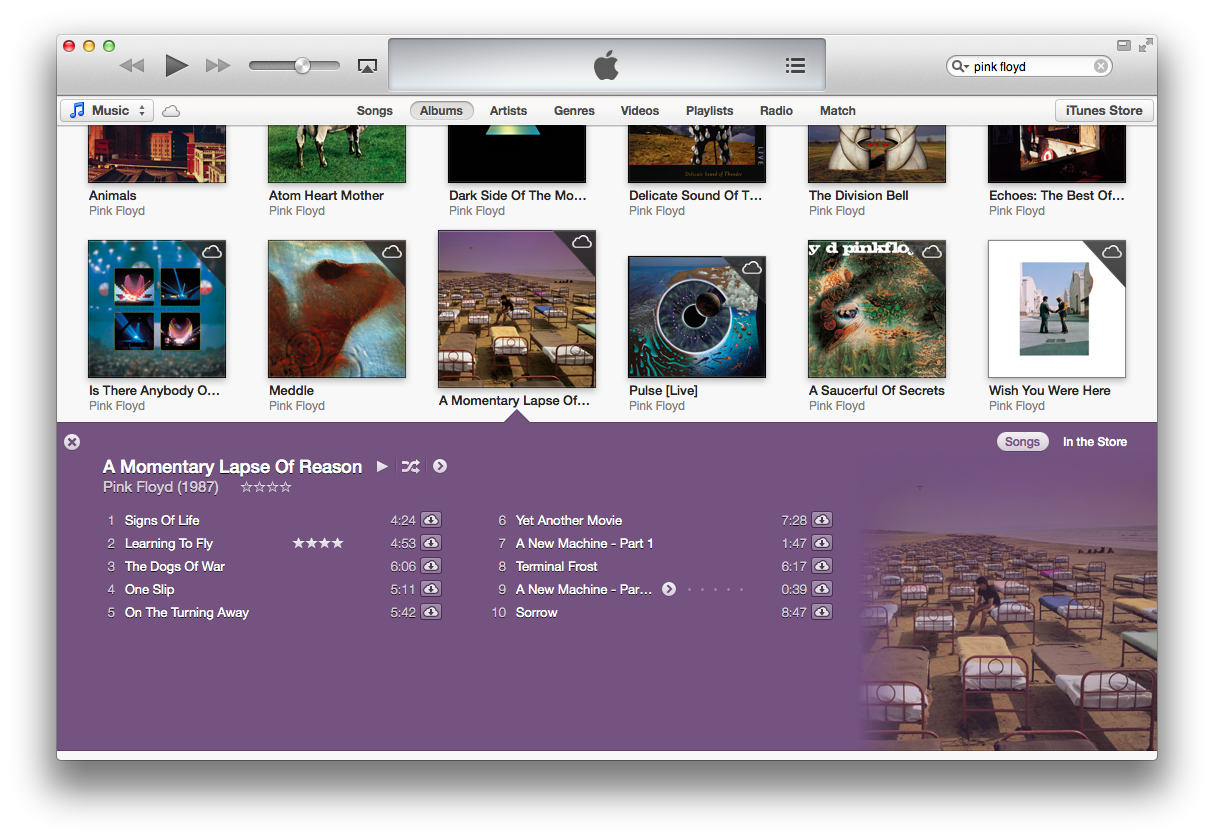Viewport: 1214px width, 839px height.
Task: Select the Wish You Were Here album cover
Action: [x=1057, y=309]
